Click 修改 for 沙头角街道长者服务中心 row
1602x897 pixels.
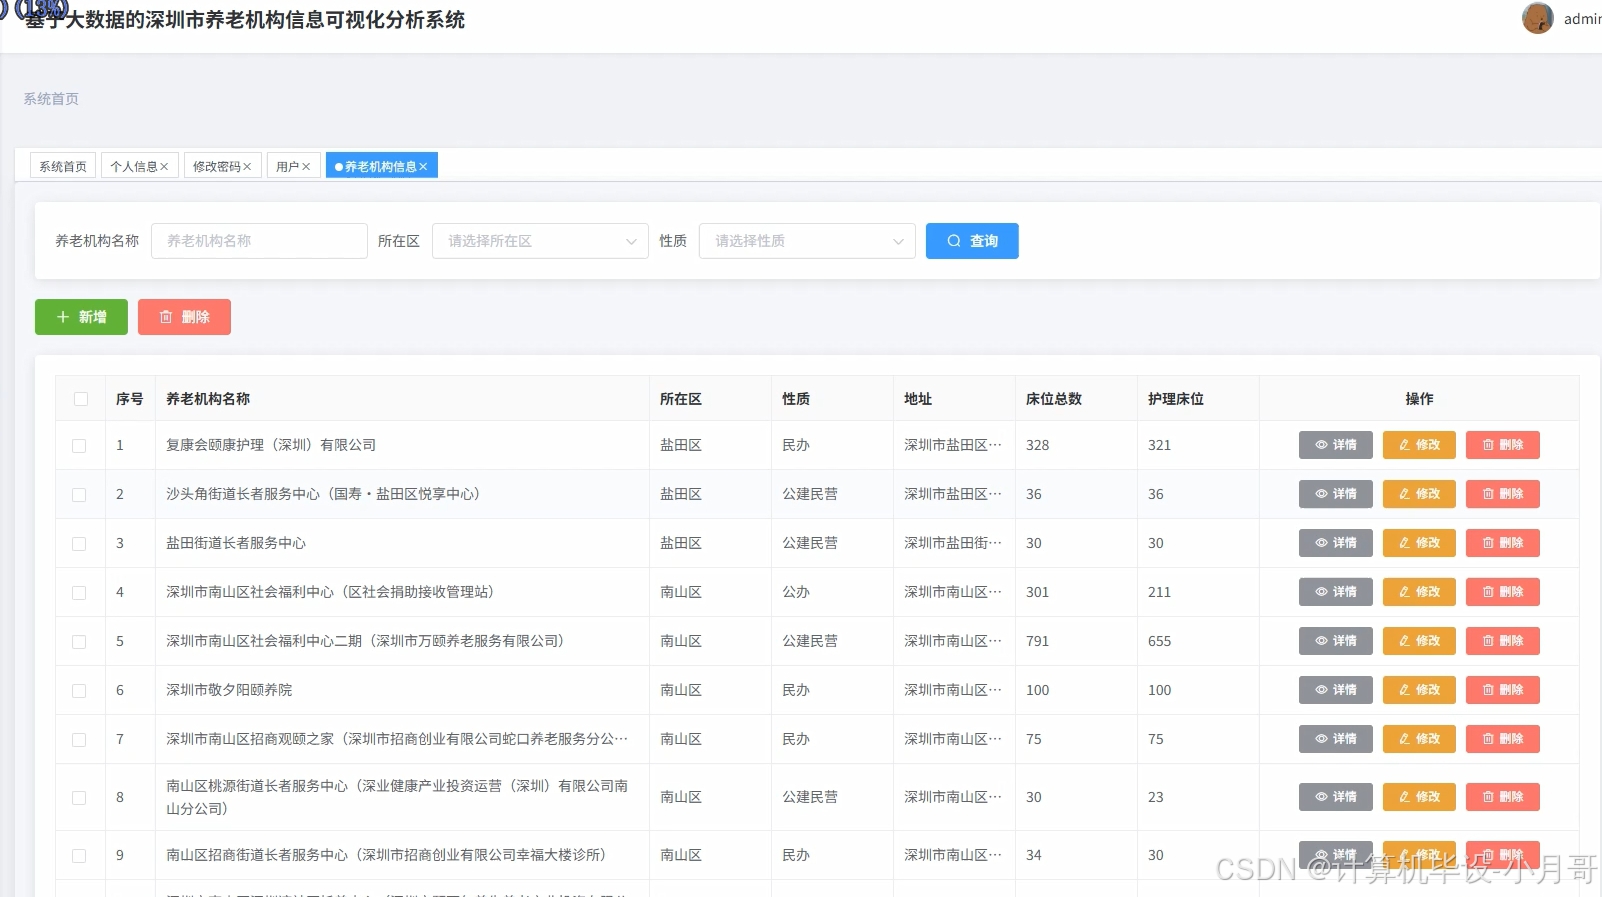(1419, 494)
